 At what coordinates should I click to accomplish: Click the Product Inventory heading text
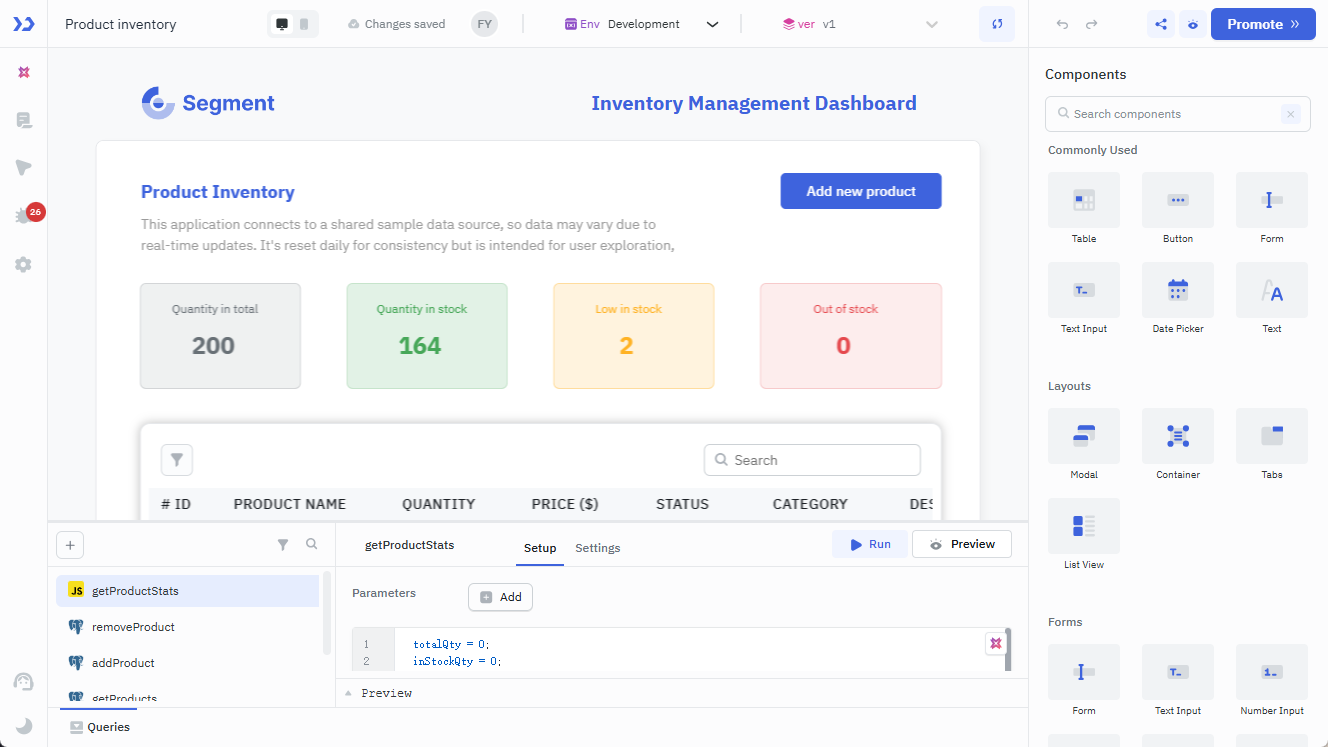point(218,192)
